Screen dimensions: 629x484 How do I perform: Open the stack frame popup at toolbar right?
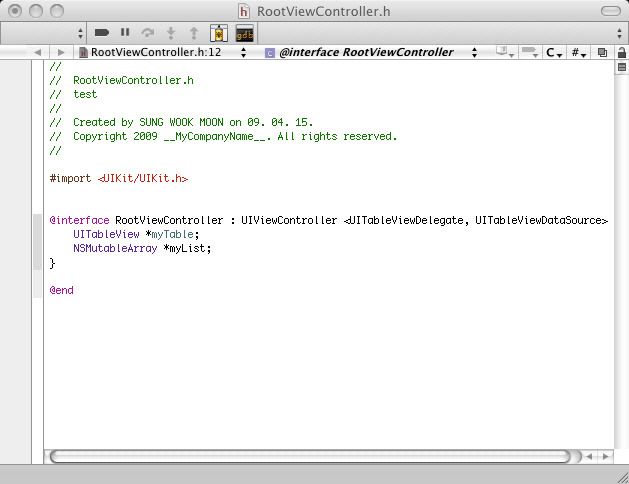tap(443, 33)
